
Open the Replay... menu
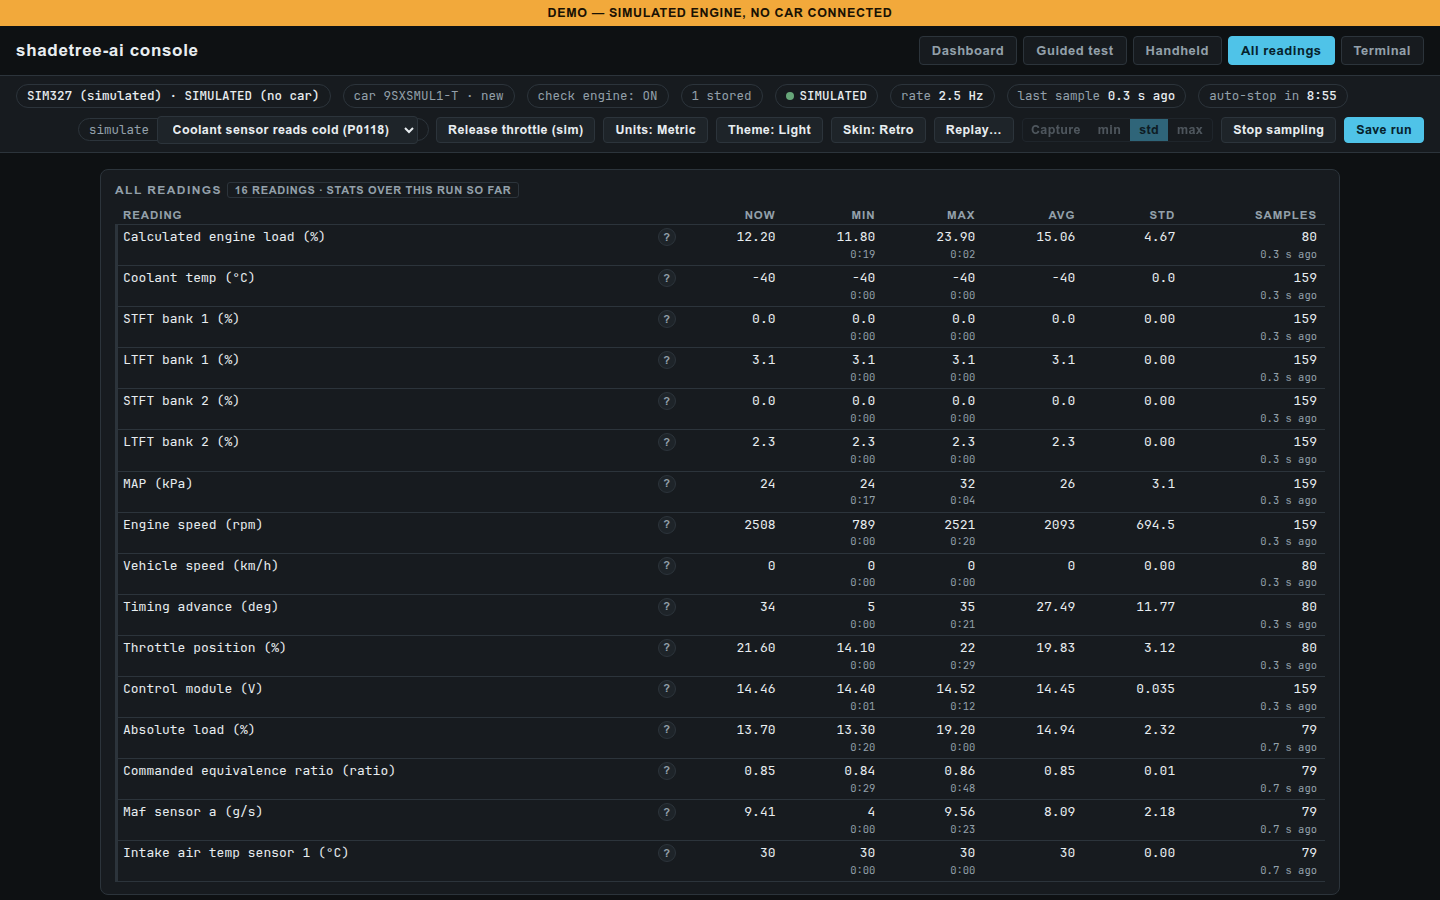[973, 130]
